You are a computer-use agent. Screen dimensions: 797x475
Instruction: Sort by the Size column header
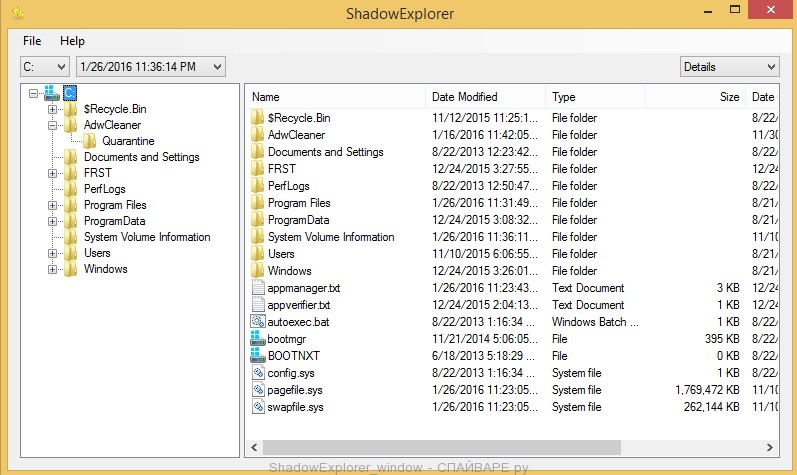695,97
